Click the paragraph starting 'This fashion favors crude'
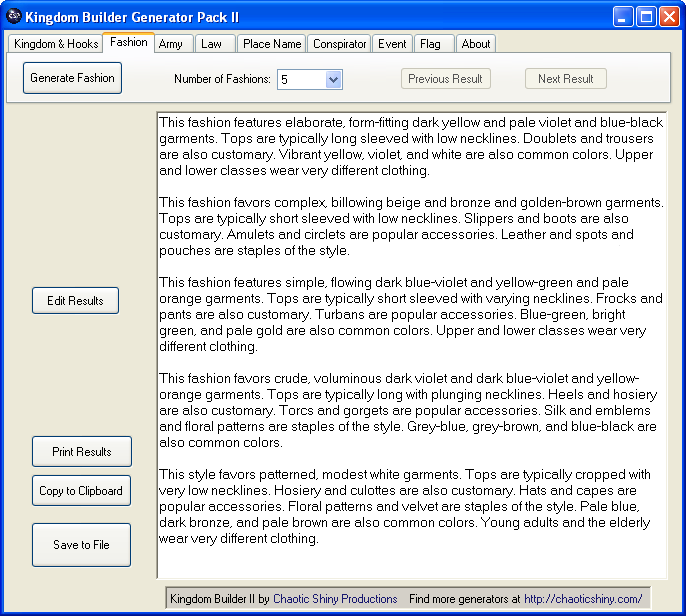686x616 pixels. 408,410
